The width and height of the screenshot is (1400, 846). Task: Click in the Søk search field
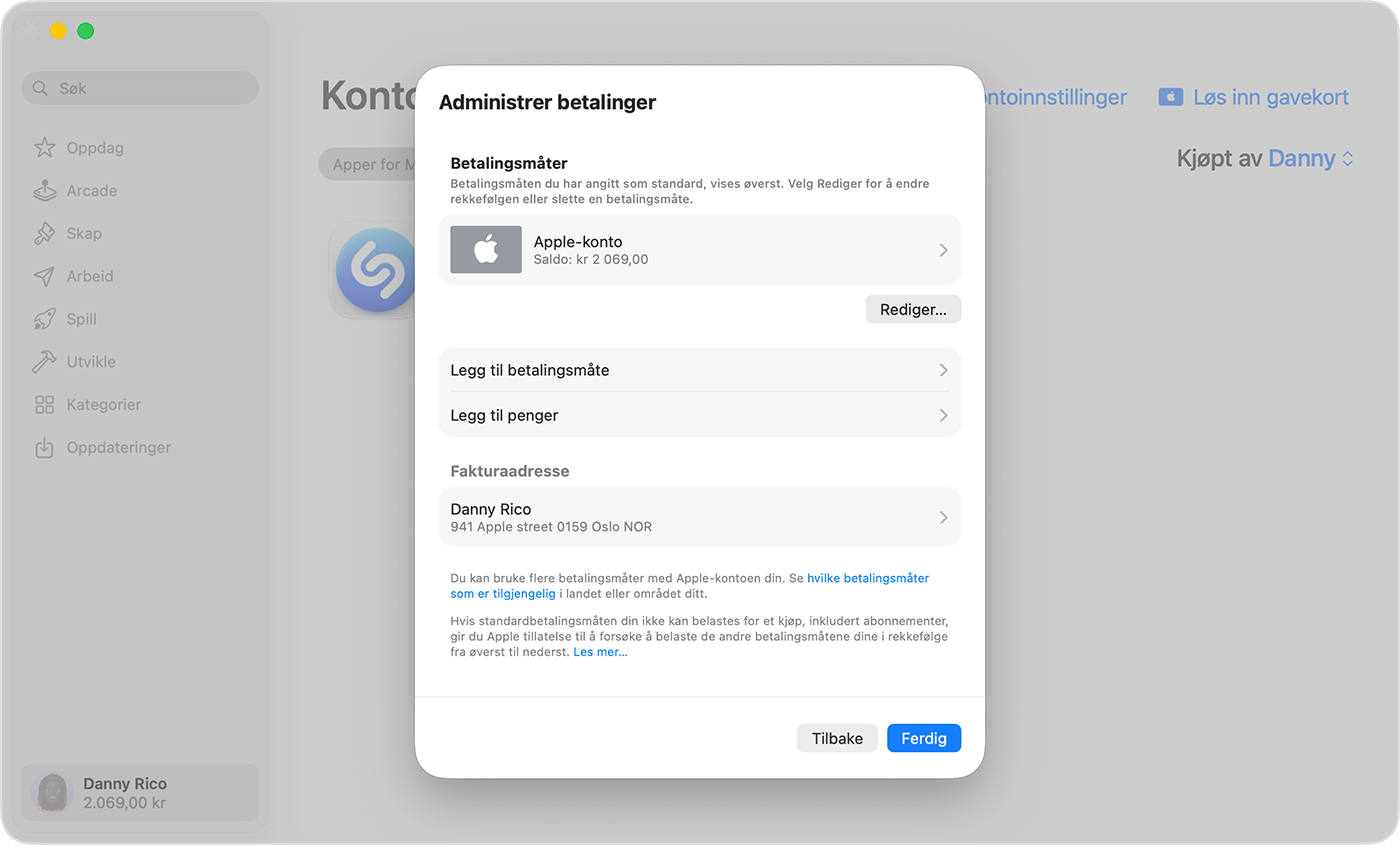pyautogui.click(x=140, y=88)
